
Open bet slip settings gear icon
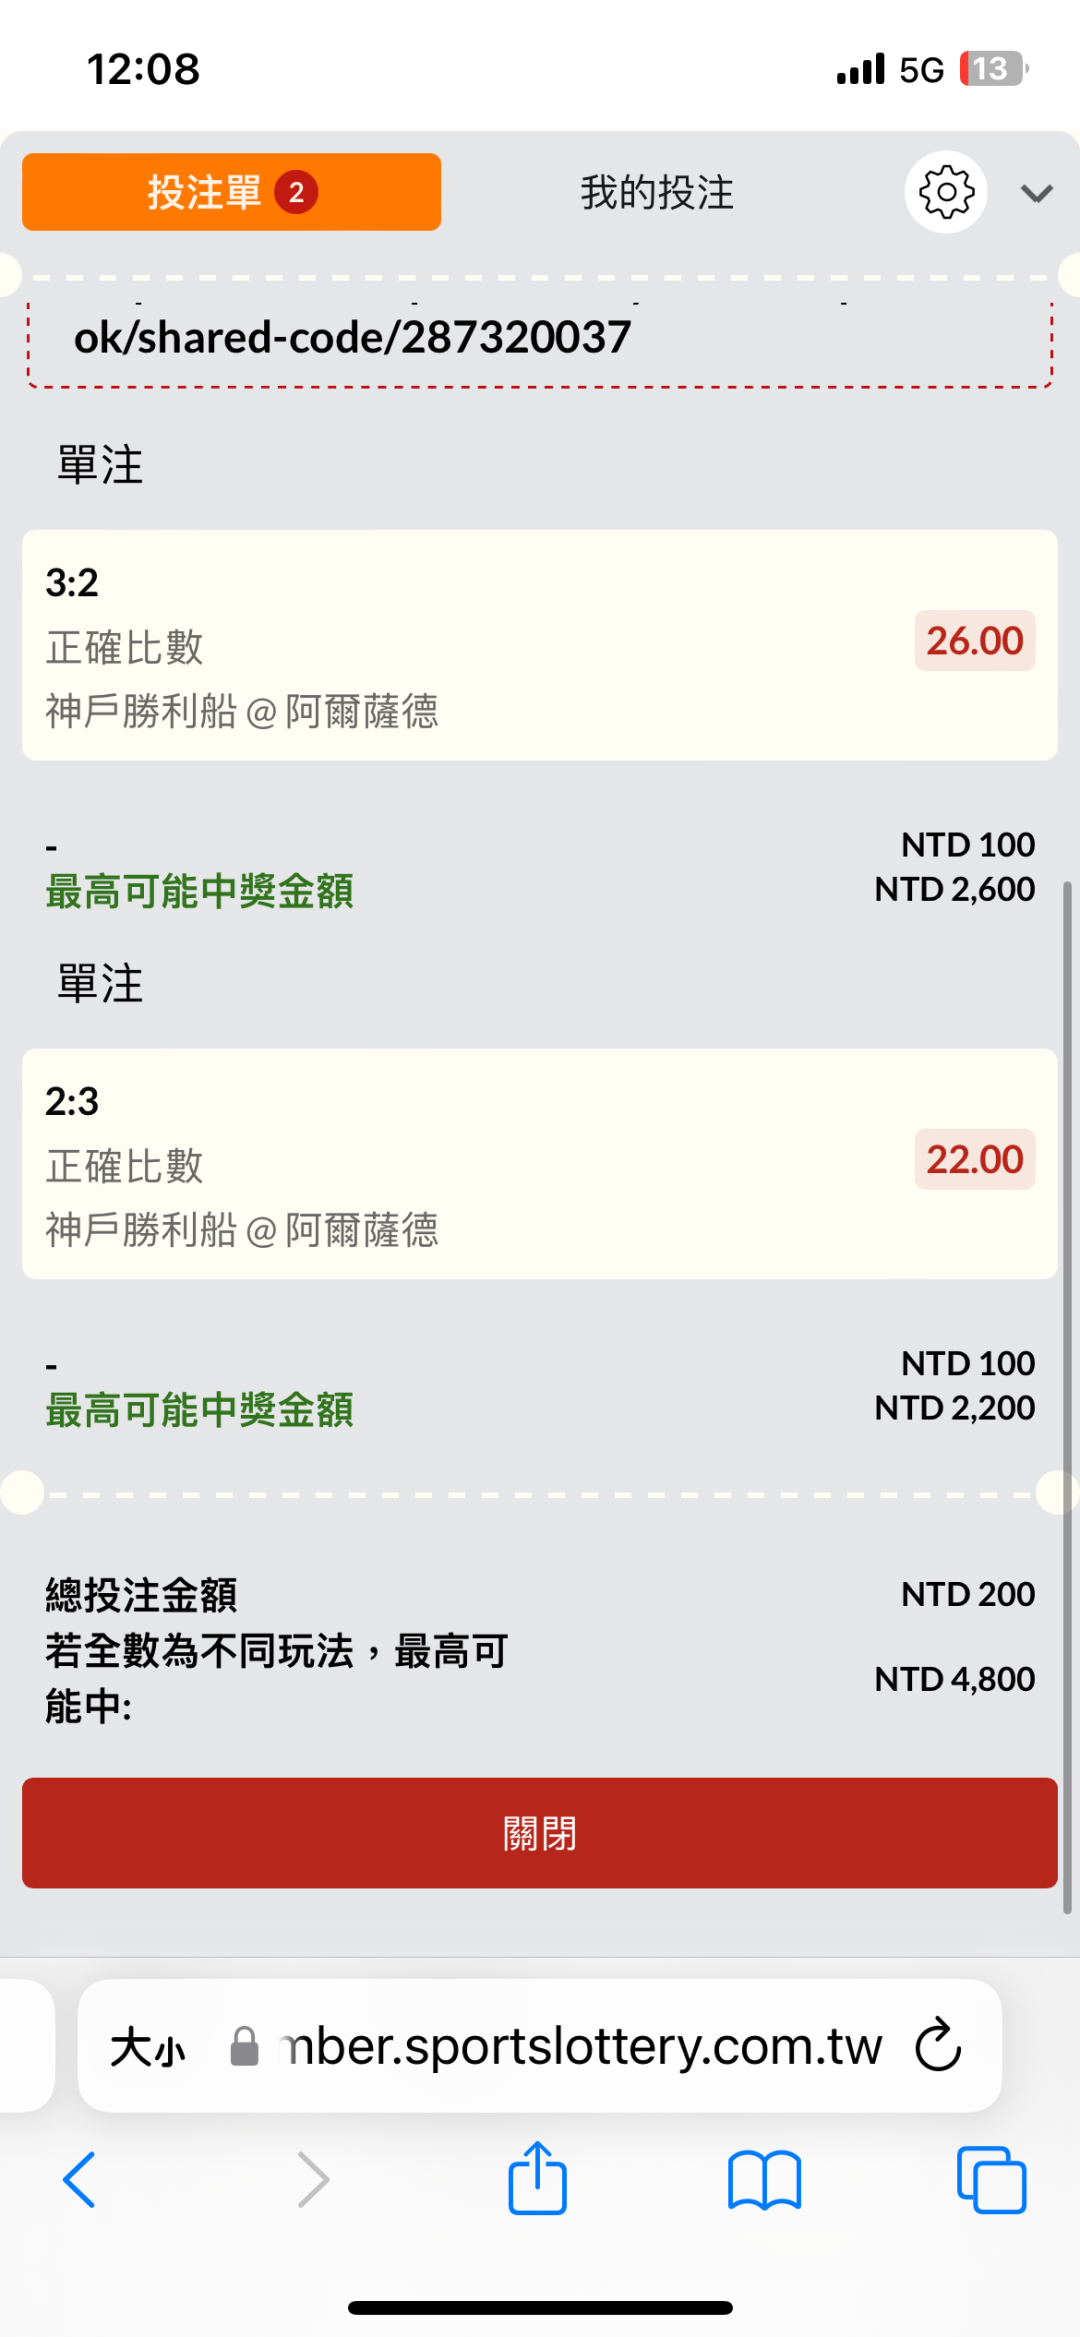(945, 192)
